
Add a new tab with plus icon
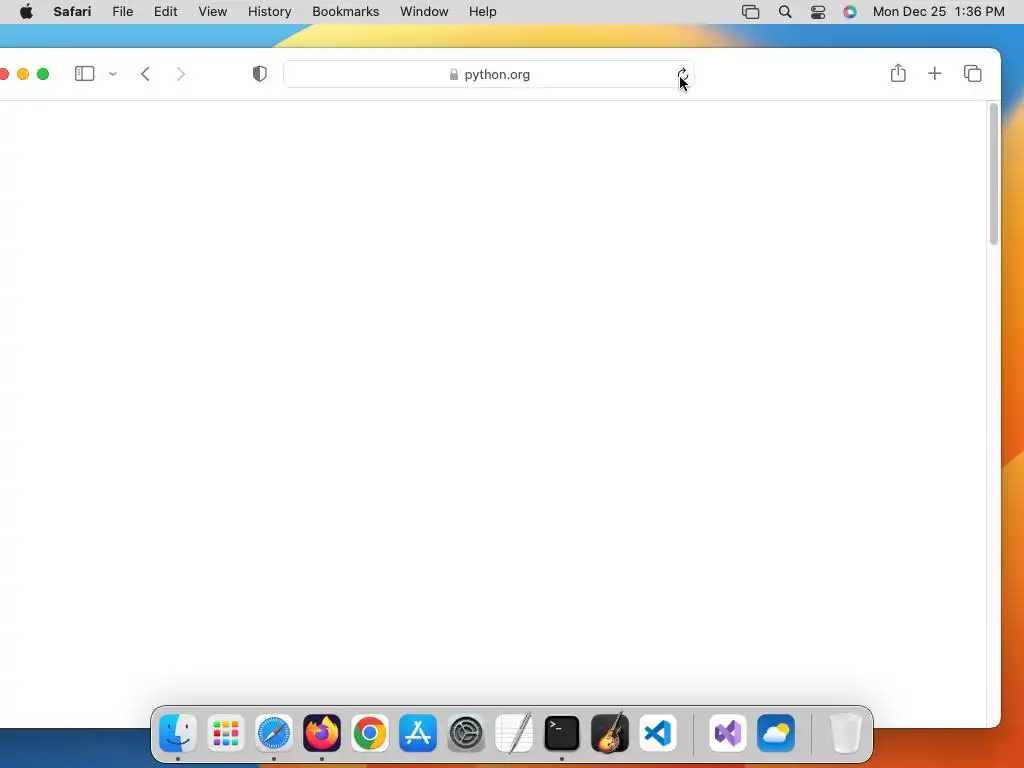[935, 73]
